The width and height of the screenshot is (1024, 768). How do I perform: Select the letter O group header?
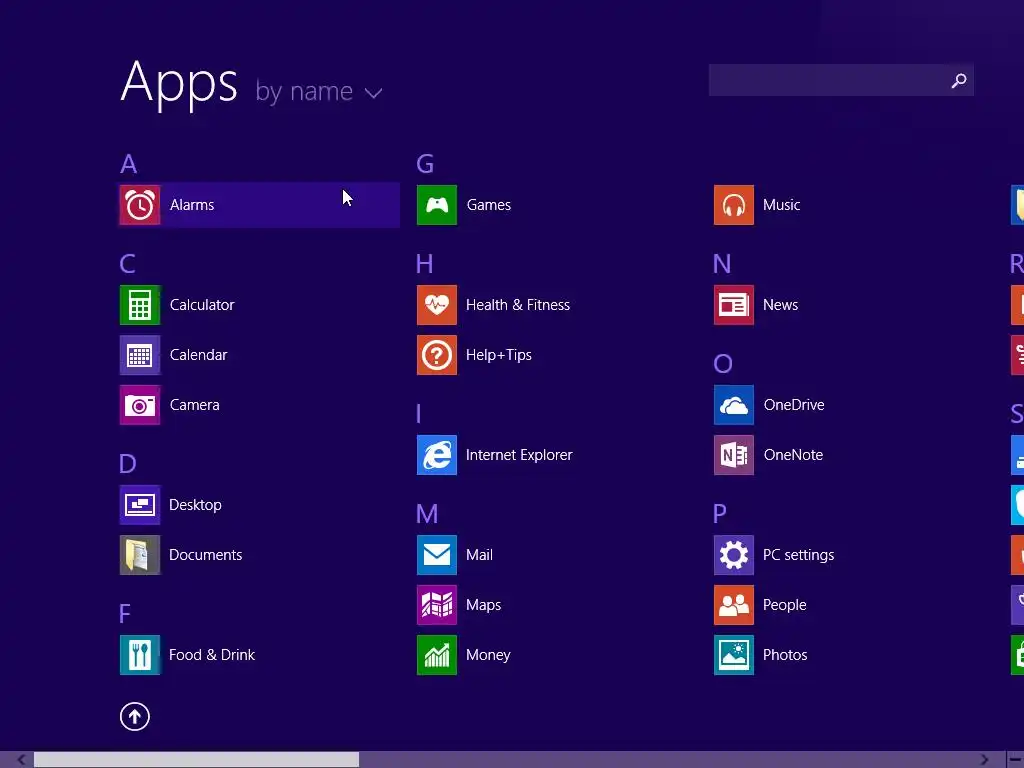(723, 364)
